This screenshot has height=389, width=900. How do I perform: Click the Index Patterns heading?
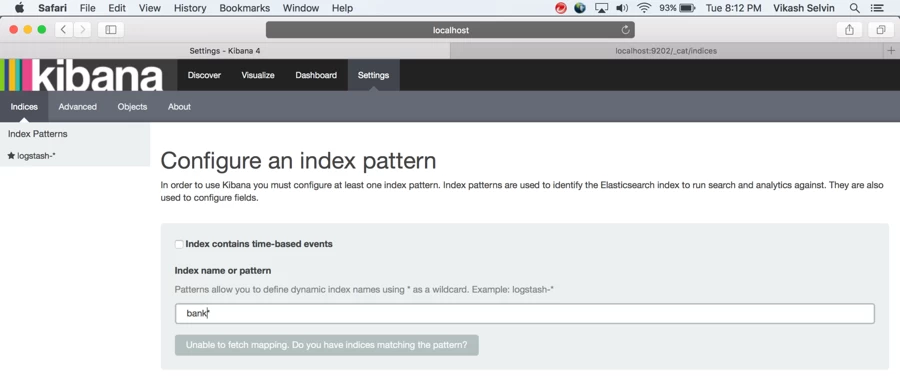tap(37, 134)
